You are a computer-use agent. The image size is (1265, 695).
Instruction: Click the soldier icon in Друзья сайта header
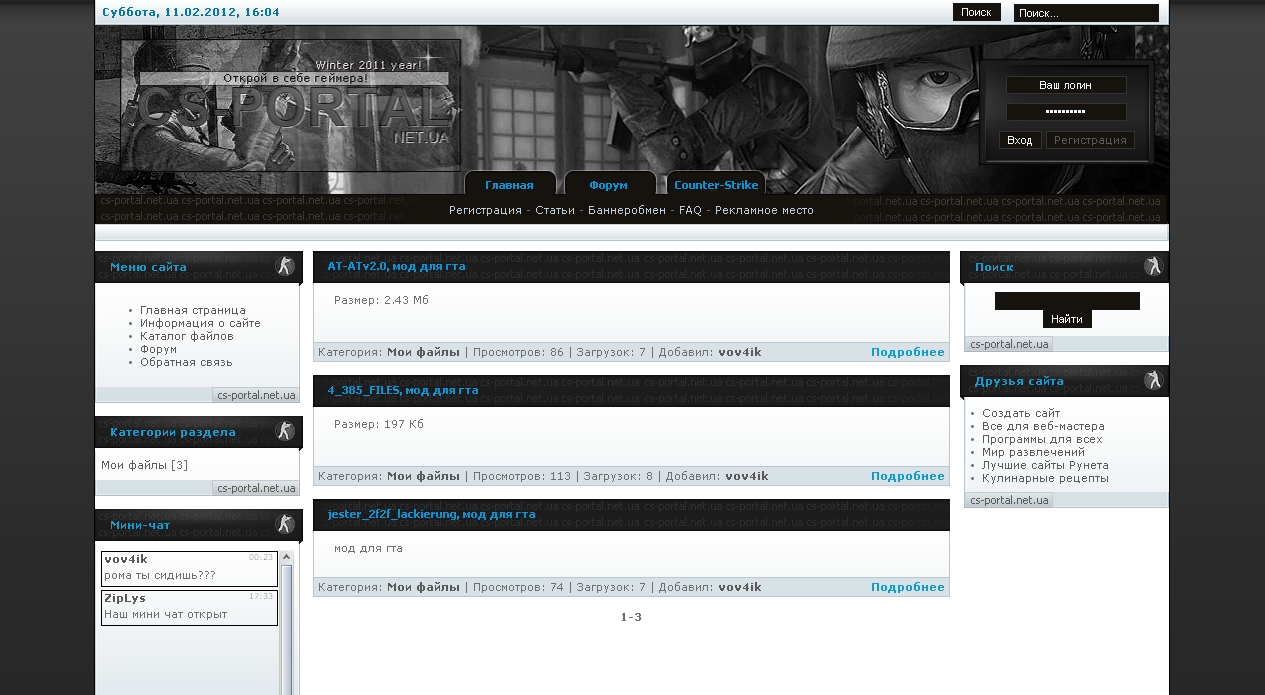point(1155,380)
